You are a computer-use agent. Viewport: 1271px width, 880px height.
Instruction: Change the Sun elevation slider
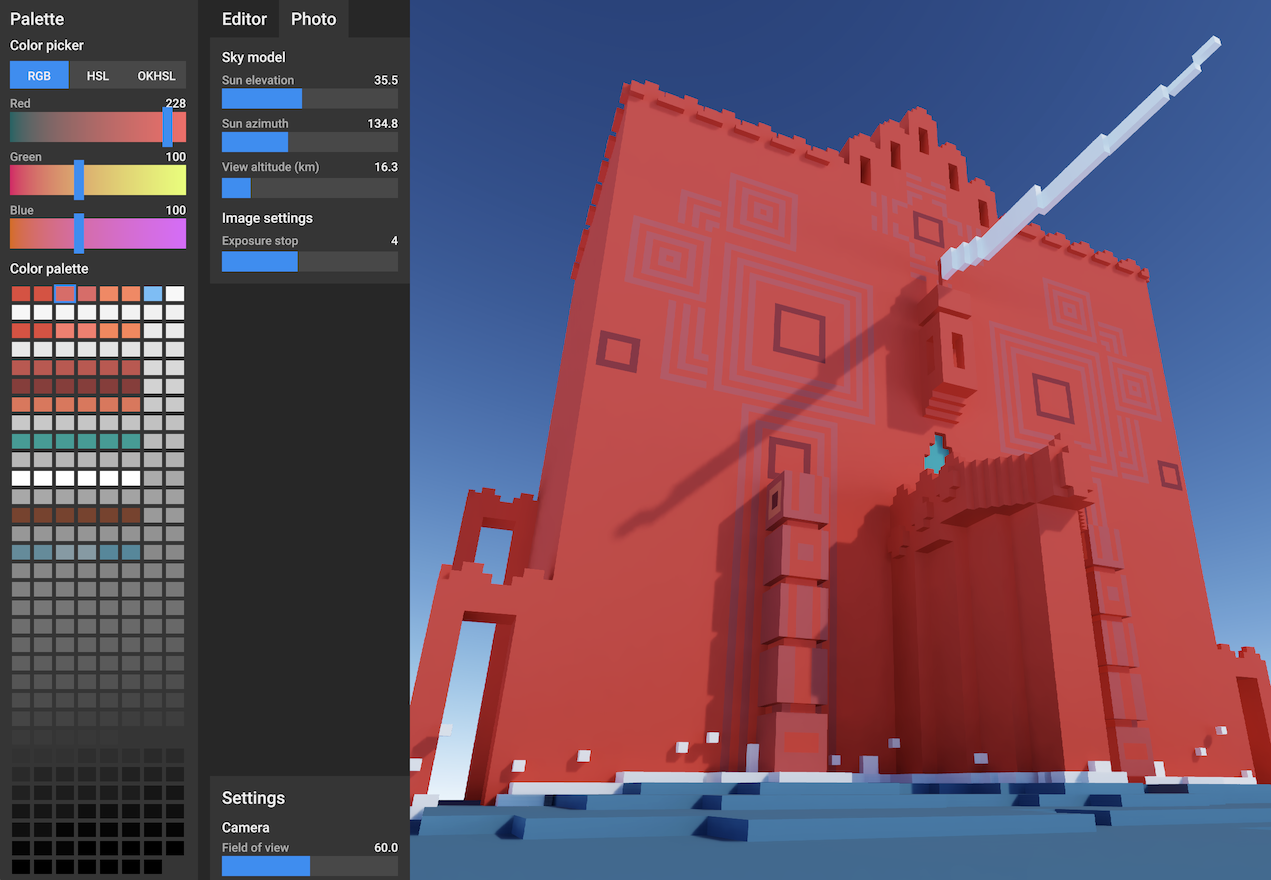point(310,98)
